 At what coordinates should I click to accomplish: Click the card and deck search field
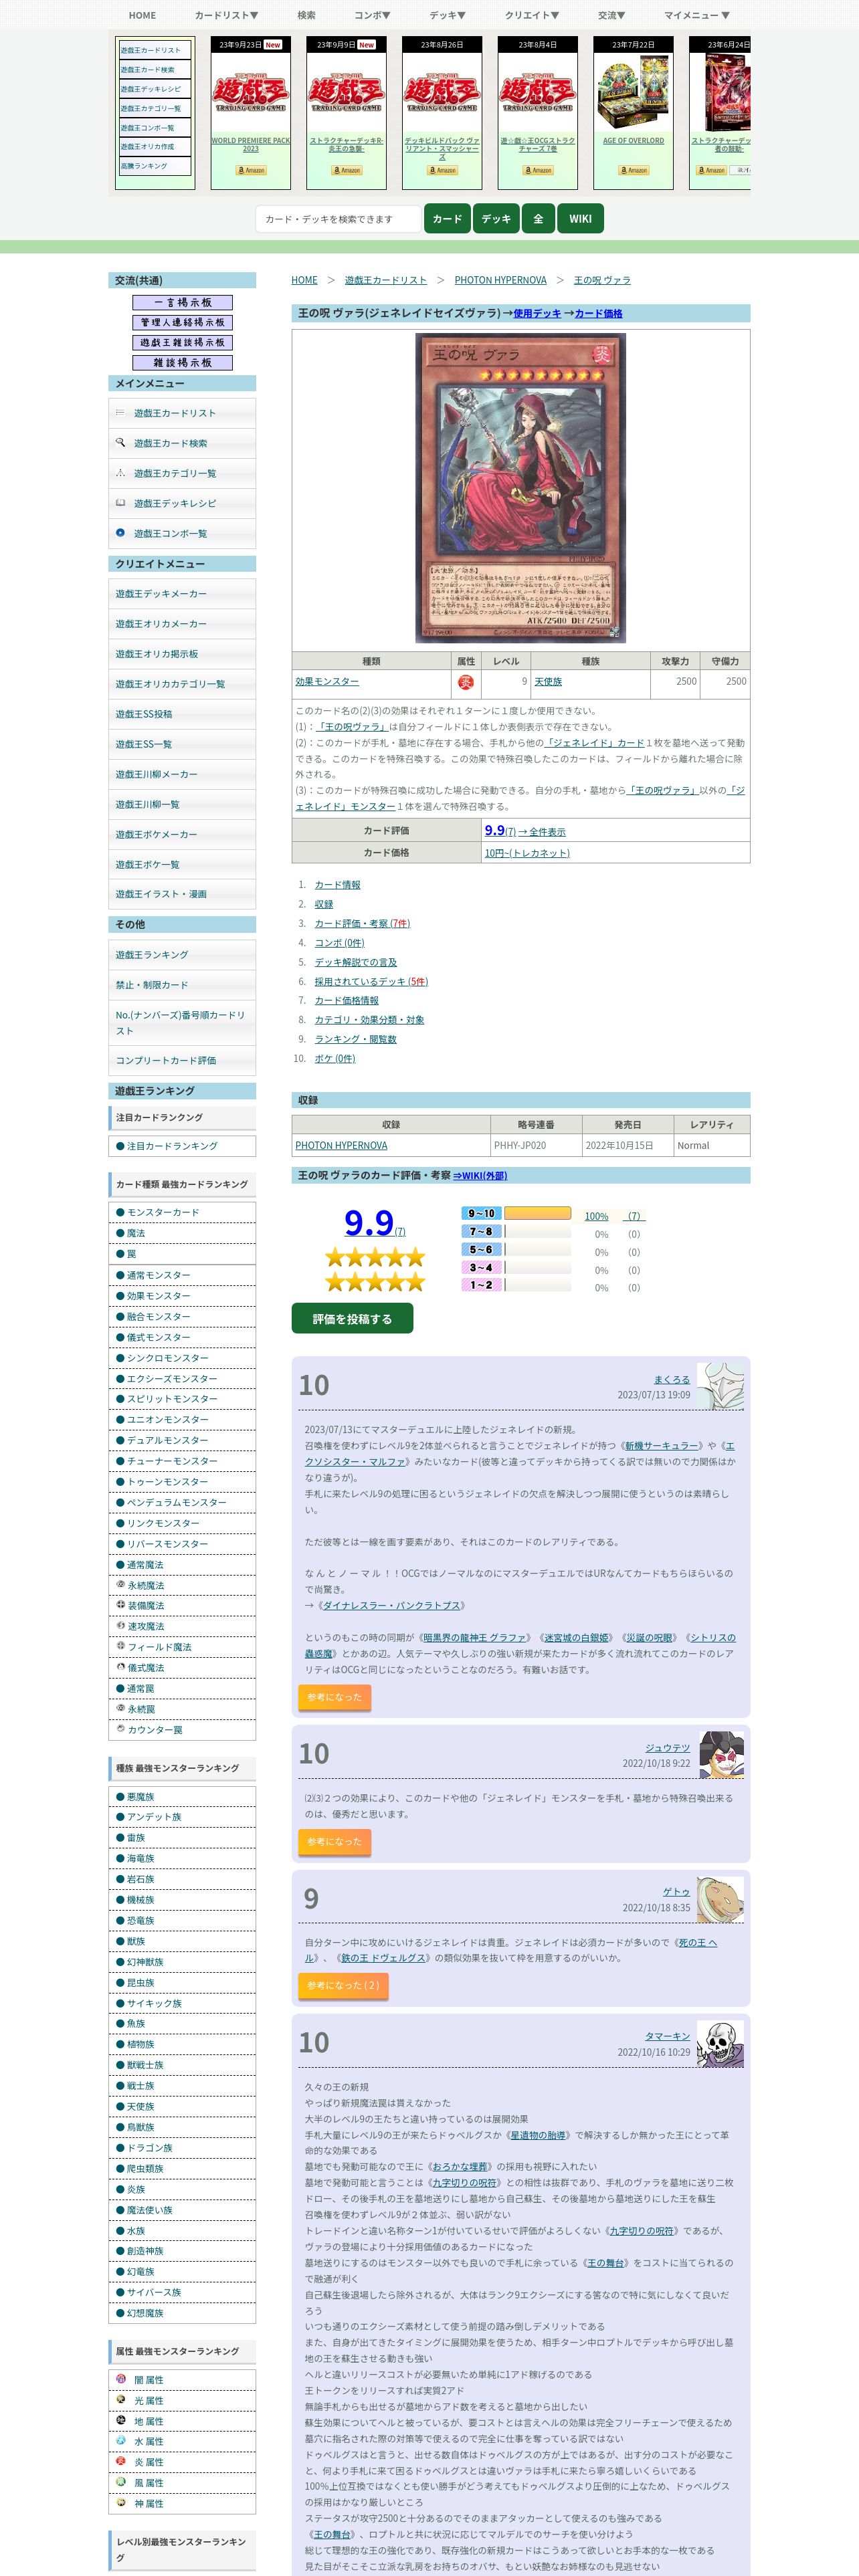tap(338, 219)
